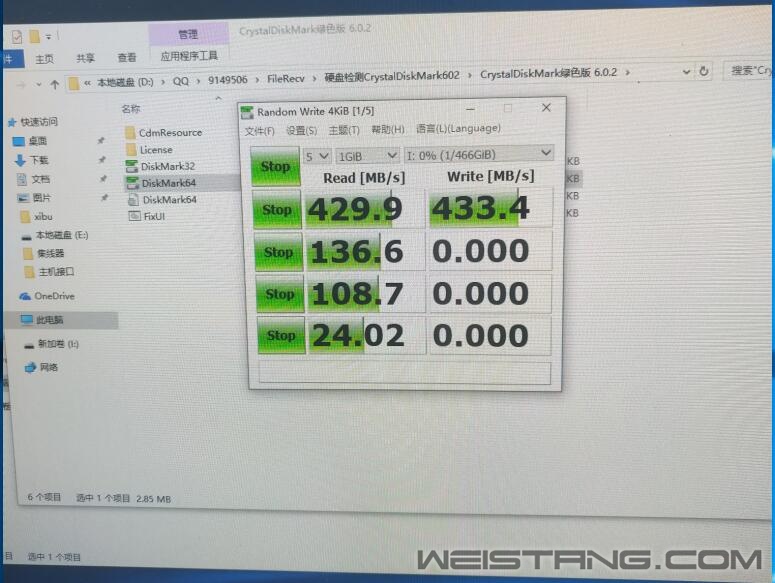Image resolution: width=775 pixels, height=583 pixels.
Task: Click the Stop button beside 429.9 row
Action: (x=277, y=209)
